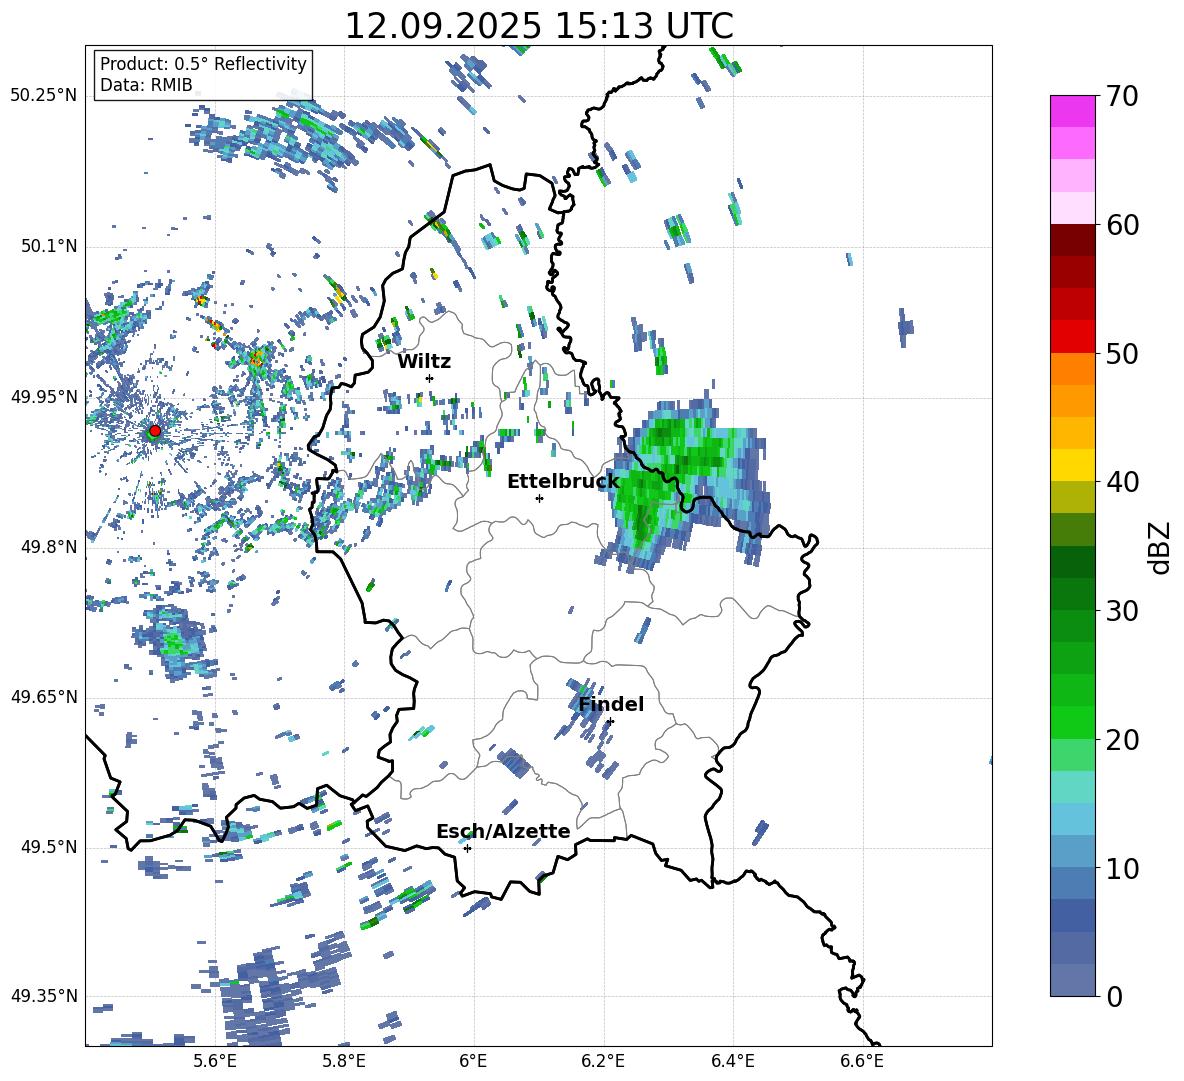This screenshot has height=1081, width=1184.
Task: Click the 49.8°N latitude label
Action: (48, 547)
